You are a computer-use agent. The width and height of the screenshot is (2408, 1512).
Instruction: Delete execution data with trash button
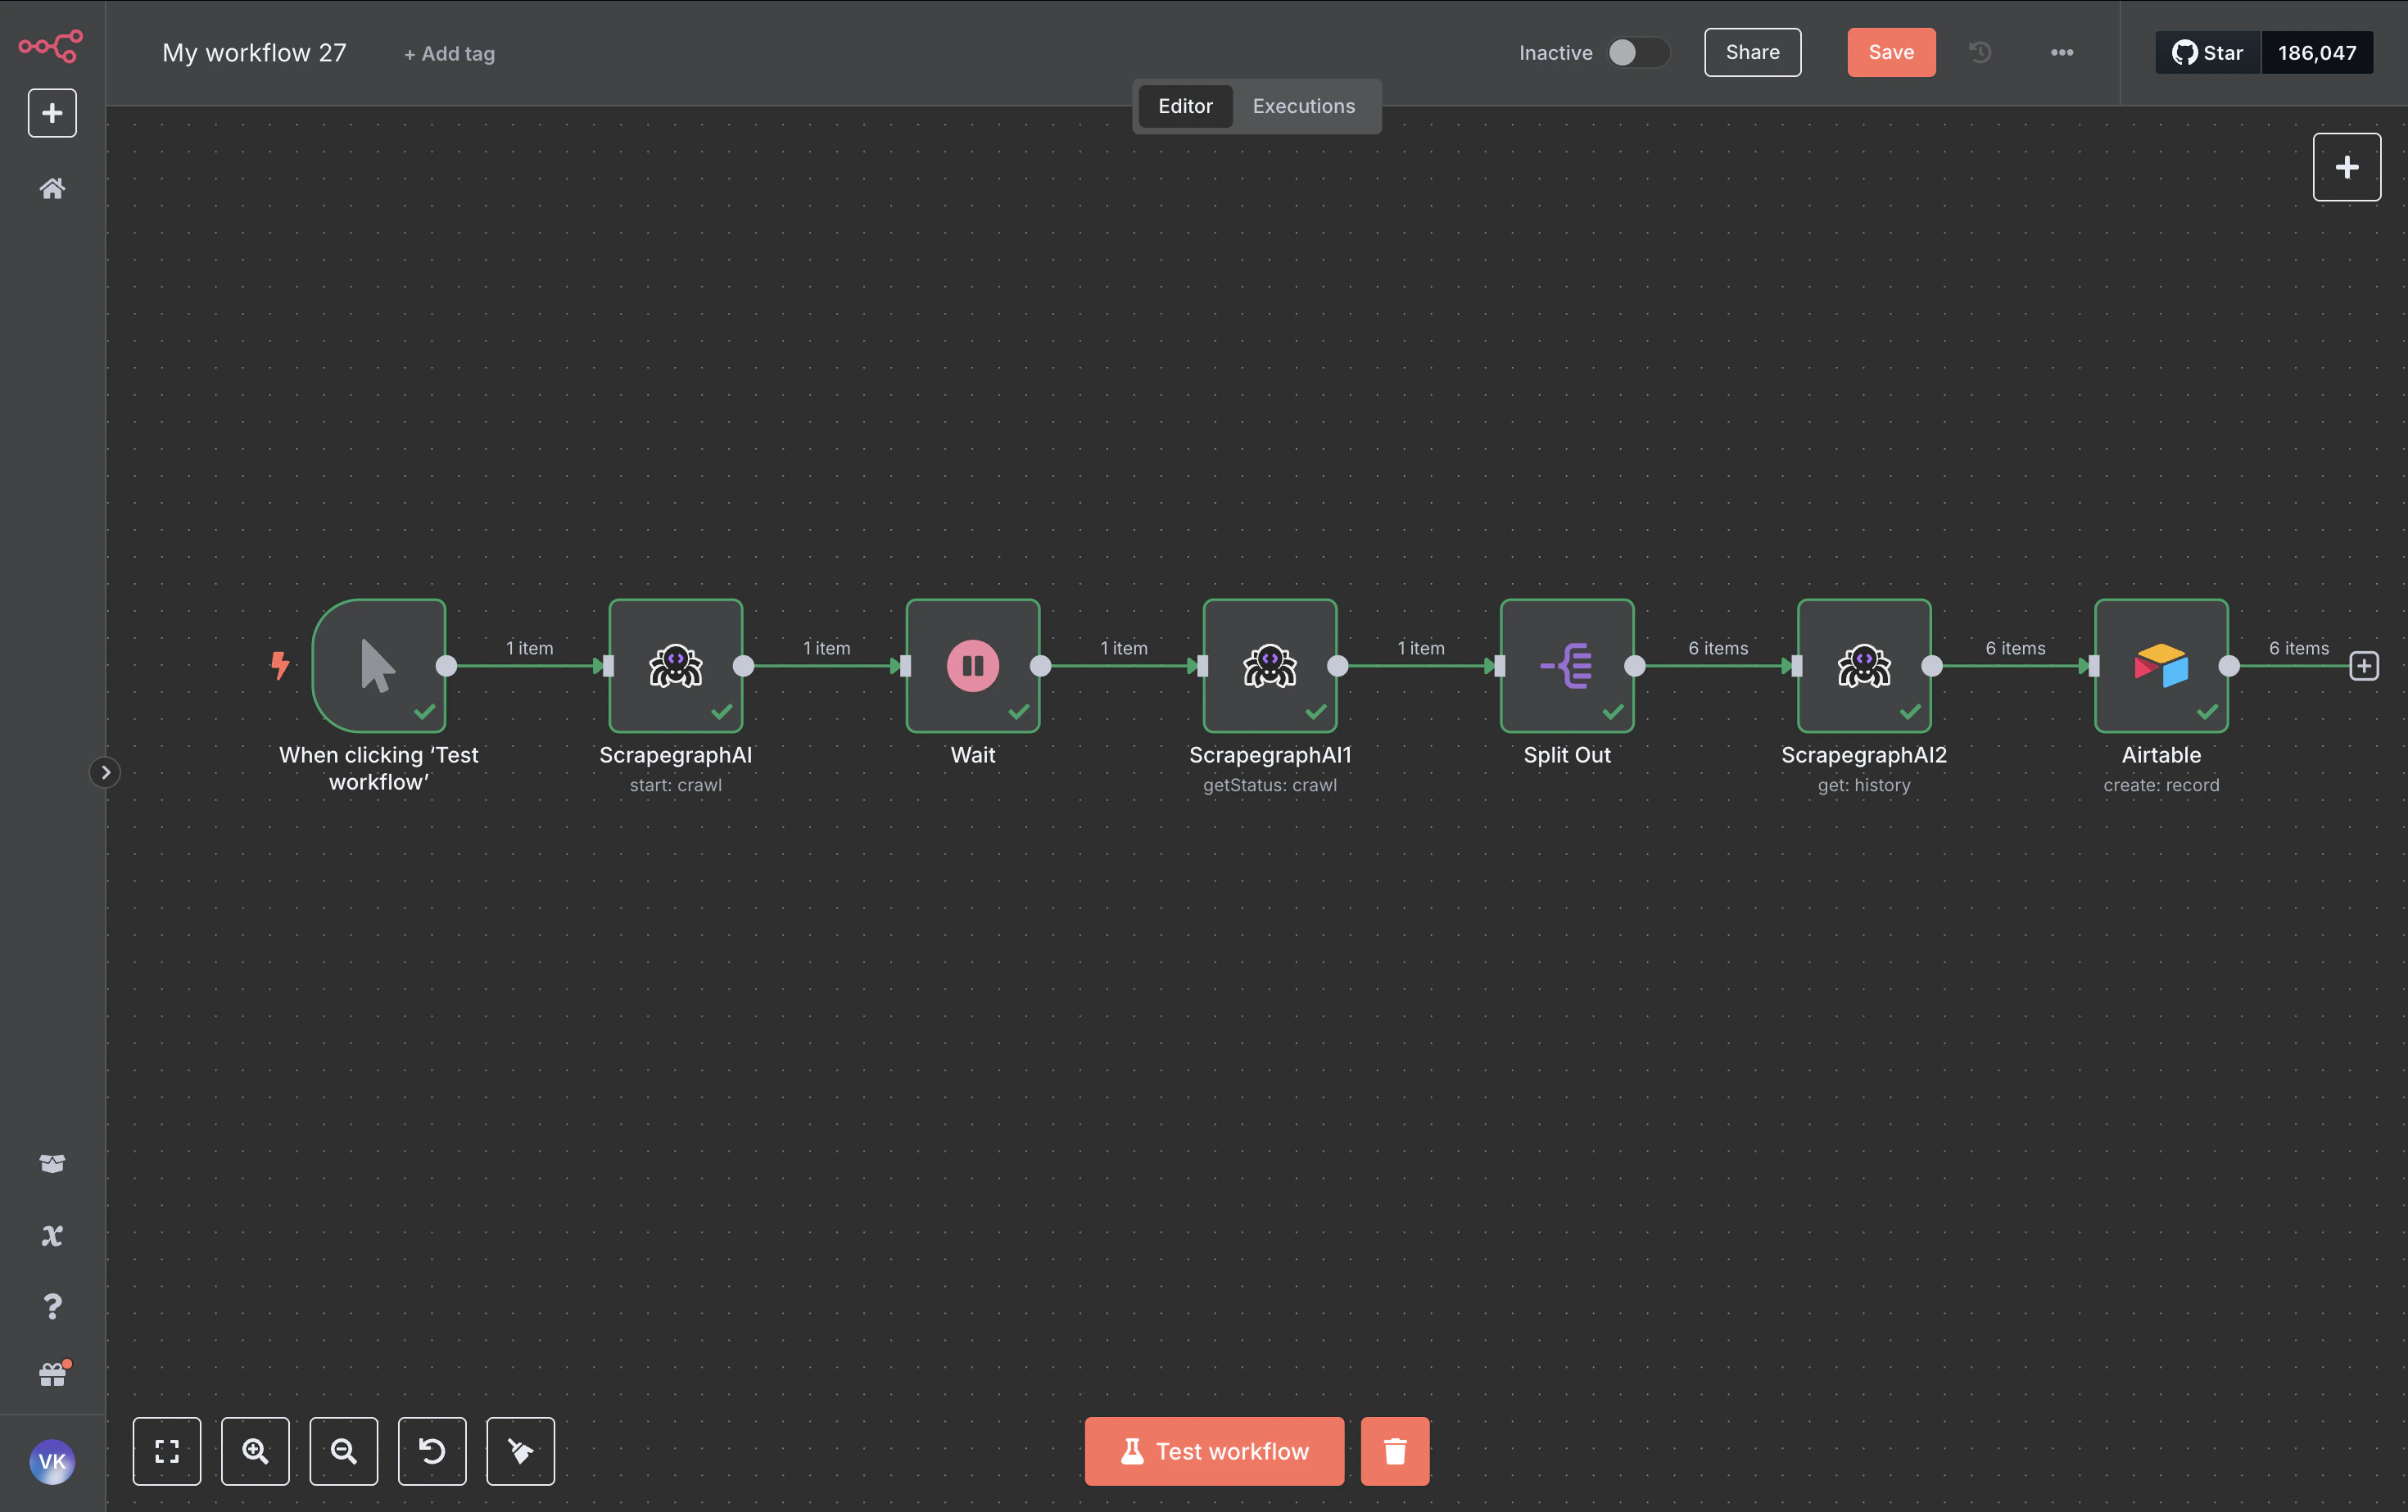tap(1395, 1451)
